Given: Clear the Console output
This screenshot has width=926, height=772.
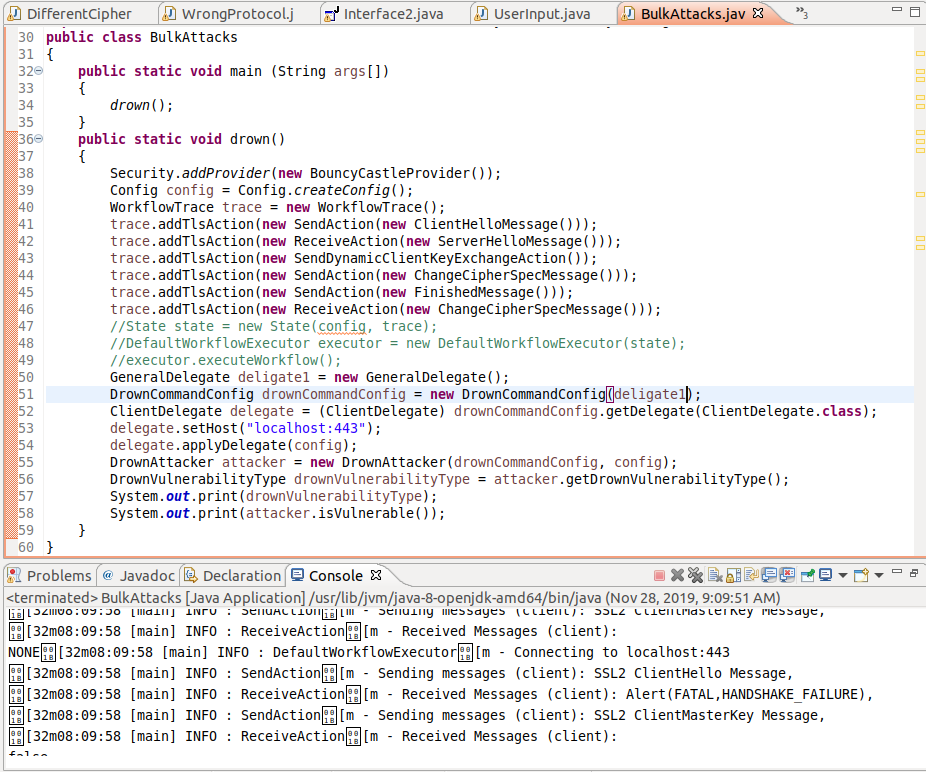Looking at the screenshot, I should [x=716, y=577].
